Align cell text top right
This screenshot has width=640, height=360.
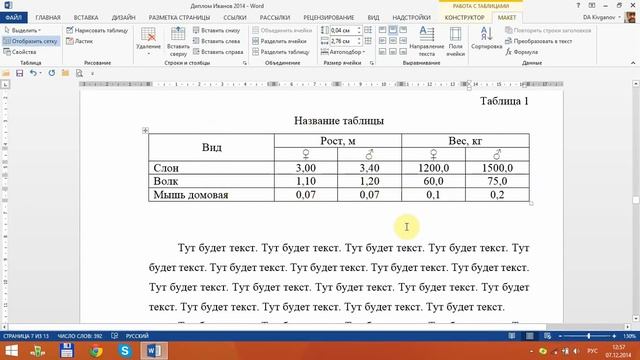(403, 30)
